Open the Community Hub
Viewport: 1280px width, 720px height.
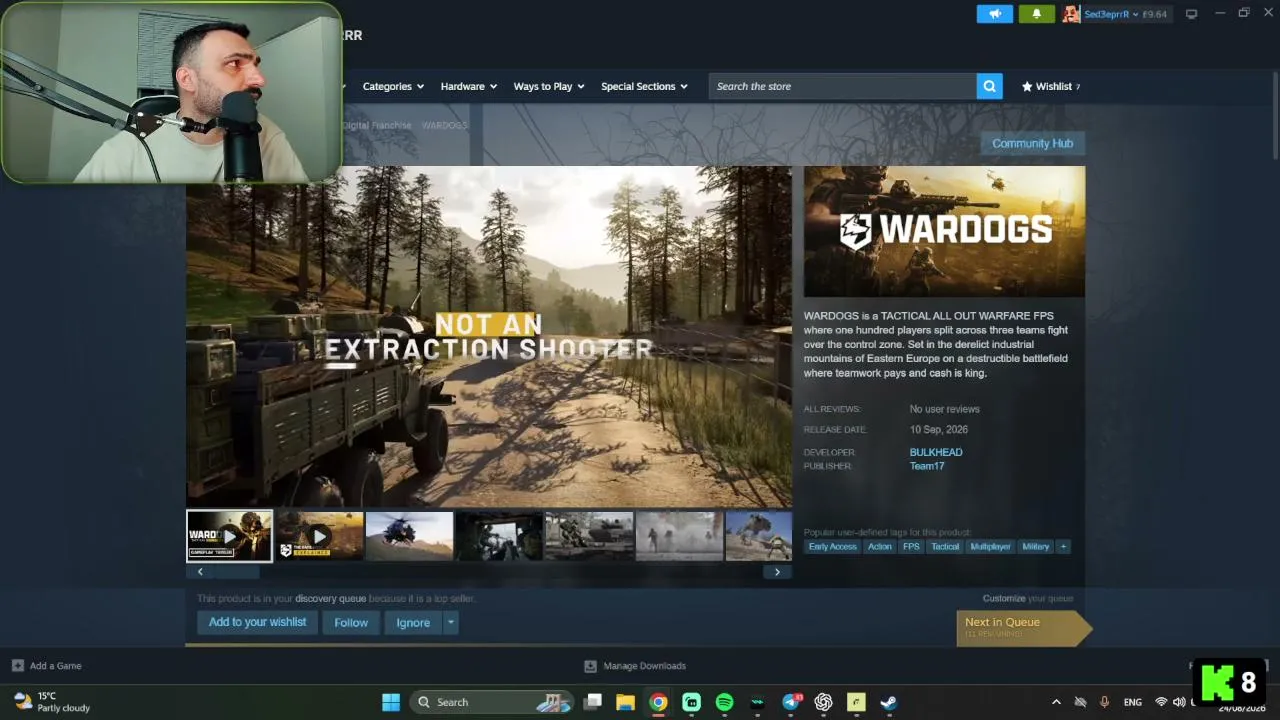[1032, 143]
